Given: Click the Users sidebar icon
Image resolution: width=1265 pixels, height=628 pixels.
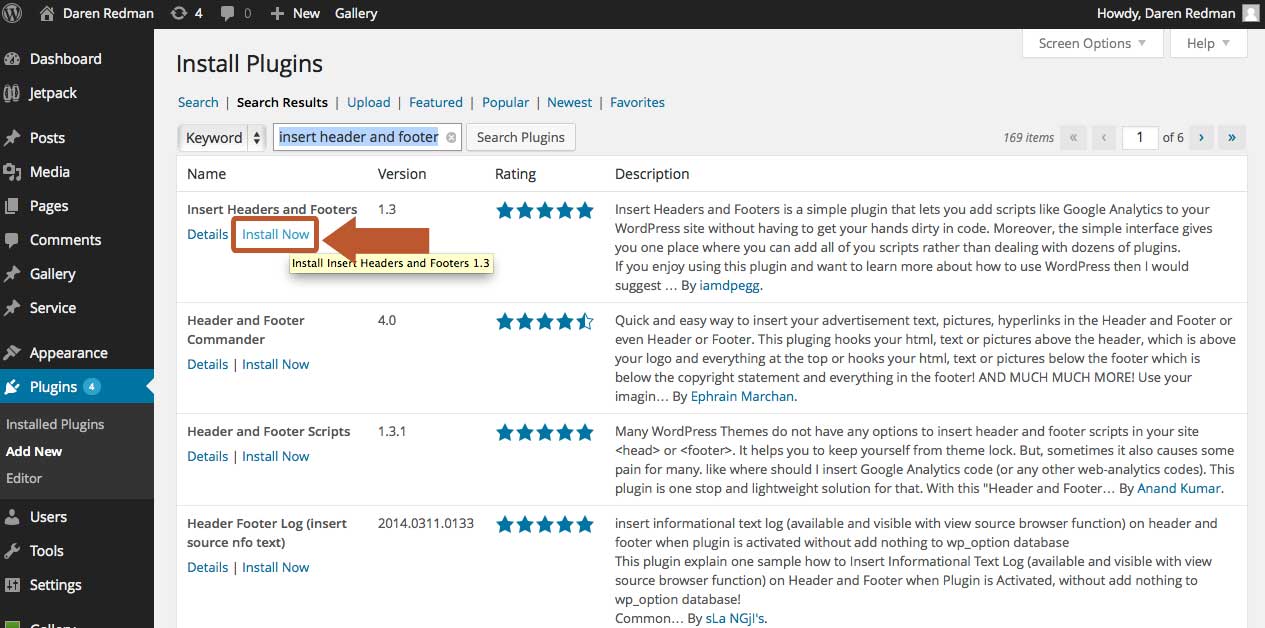Looking at the screenshot, I should coord(13,517).
